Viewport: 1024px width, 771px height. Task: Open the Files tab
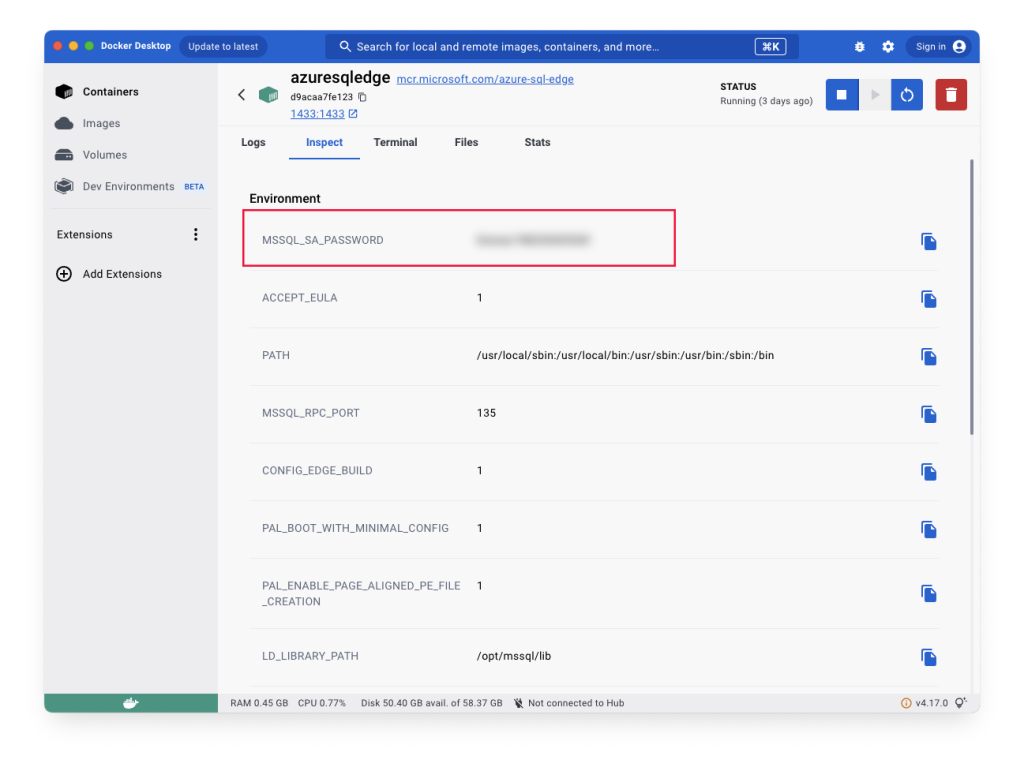coord(466,142)
